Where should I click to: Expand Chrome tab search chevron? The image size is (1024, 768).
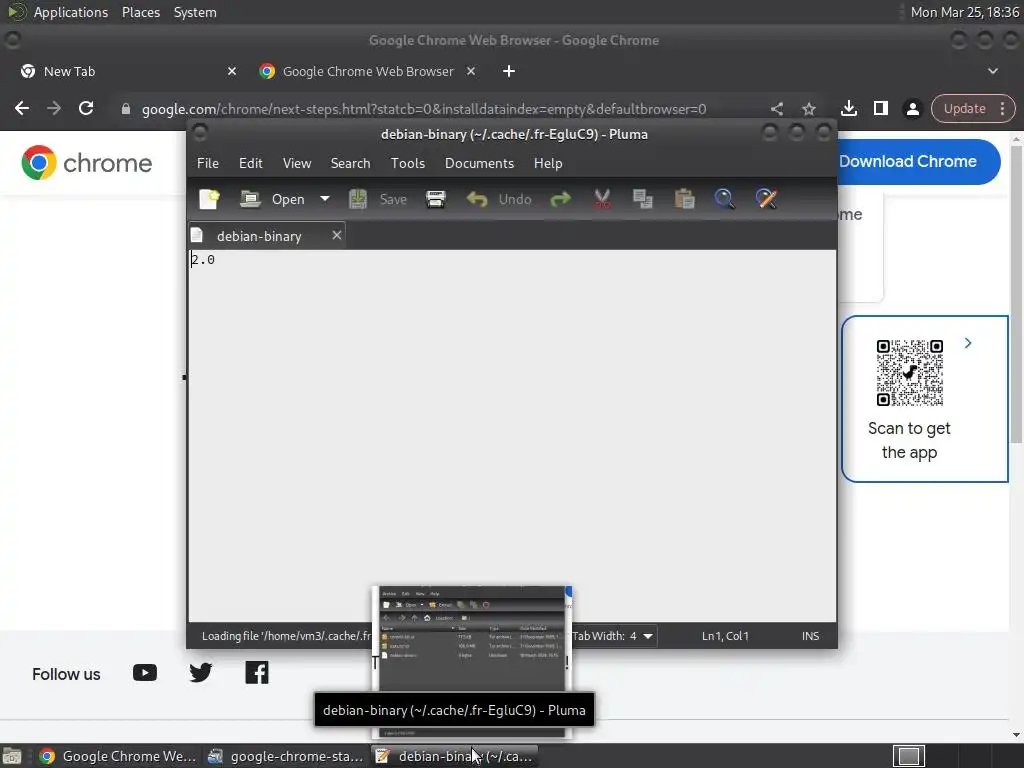coord(993,71)
